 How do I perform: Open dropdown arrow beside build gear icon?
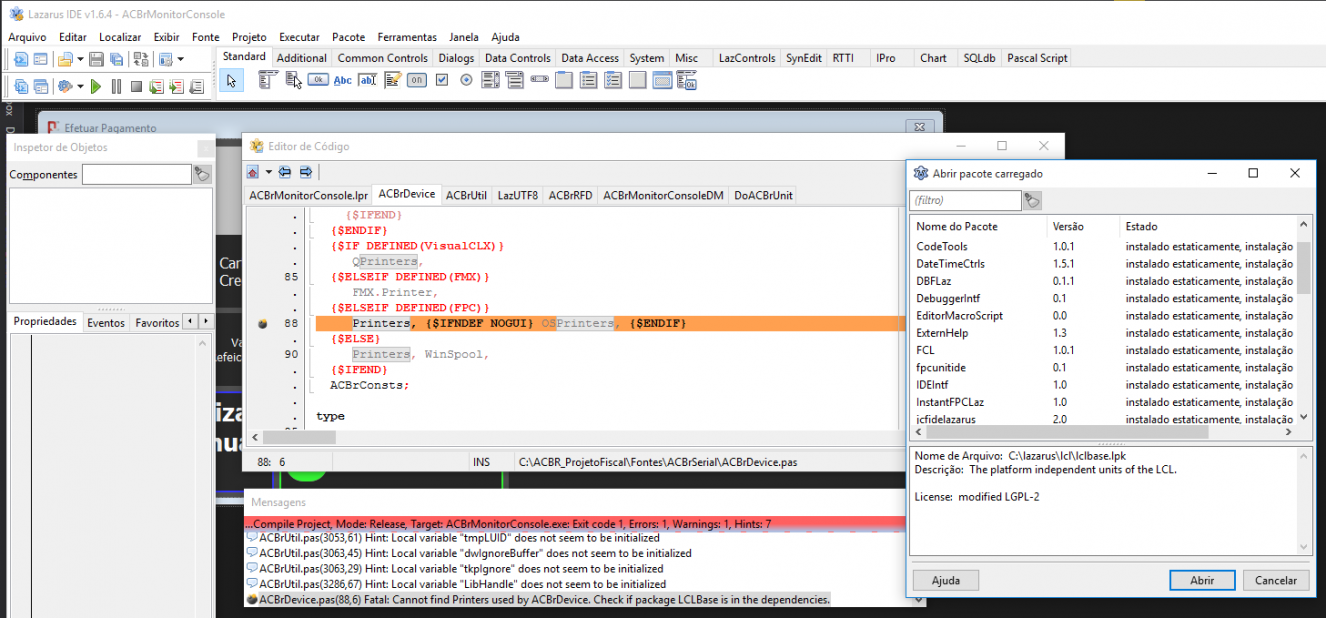(x=80, y=87)
